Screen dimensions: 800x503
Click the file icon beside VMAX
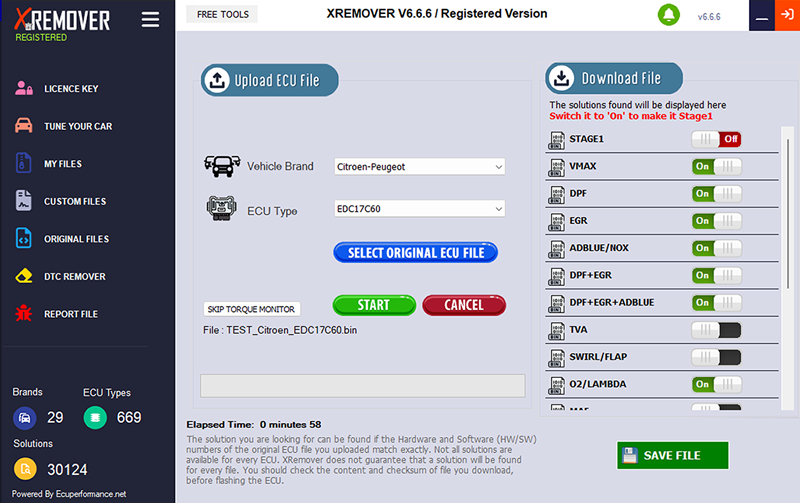click(x=556, y=167)
